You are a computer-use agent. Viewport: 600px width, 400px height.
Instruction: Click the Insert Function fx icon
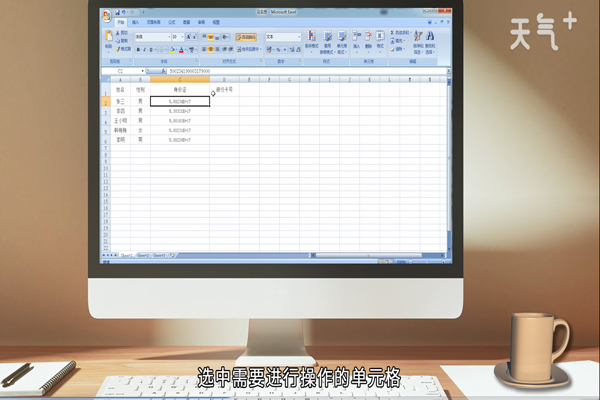coord(161,71)
